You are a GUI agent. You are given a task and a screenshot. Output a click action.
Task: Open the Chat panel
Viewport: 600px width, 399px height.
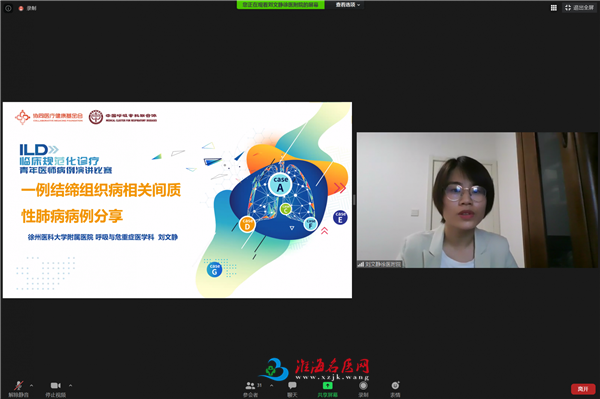point(292,389)
